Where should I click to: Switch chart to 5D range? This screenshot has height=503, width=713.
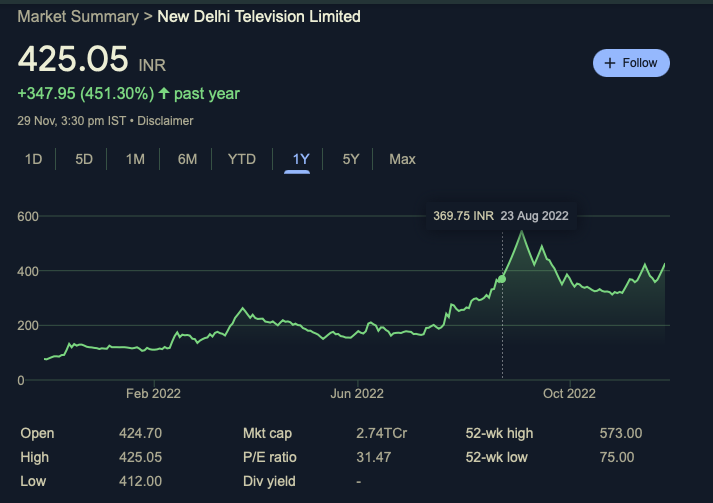coord(84,159)
